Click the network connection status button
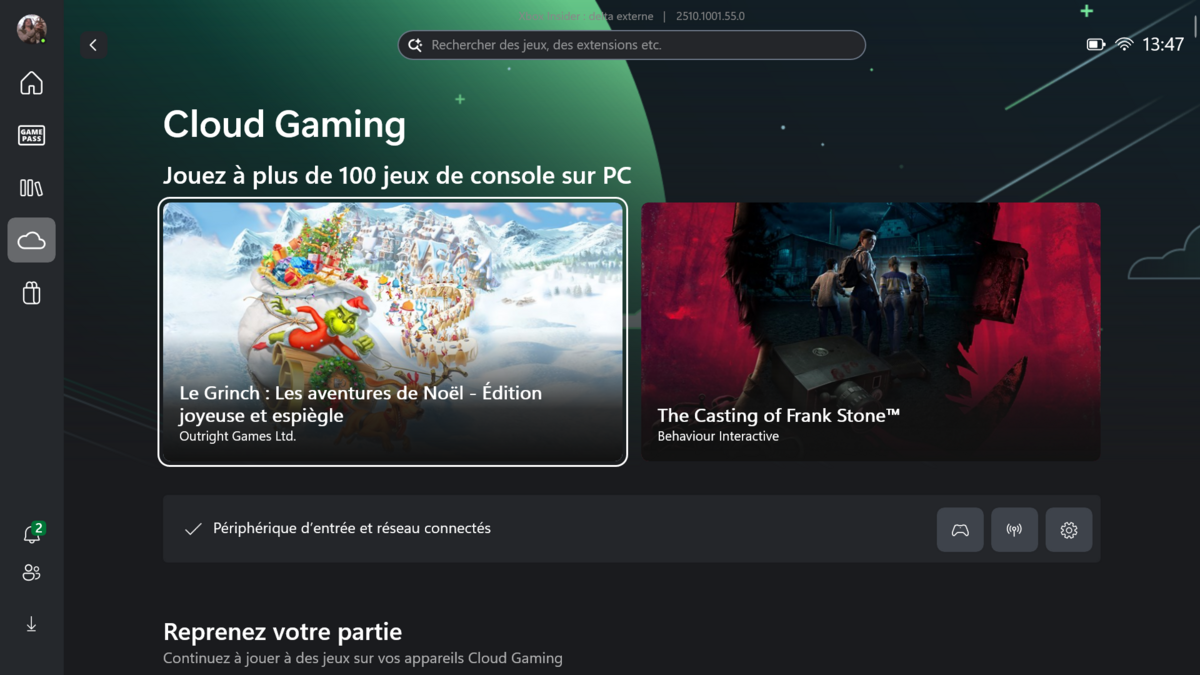1200x675 pixels. [x=1014, y=530]
